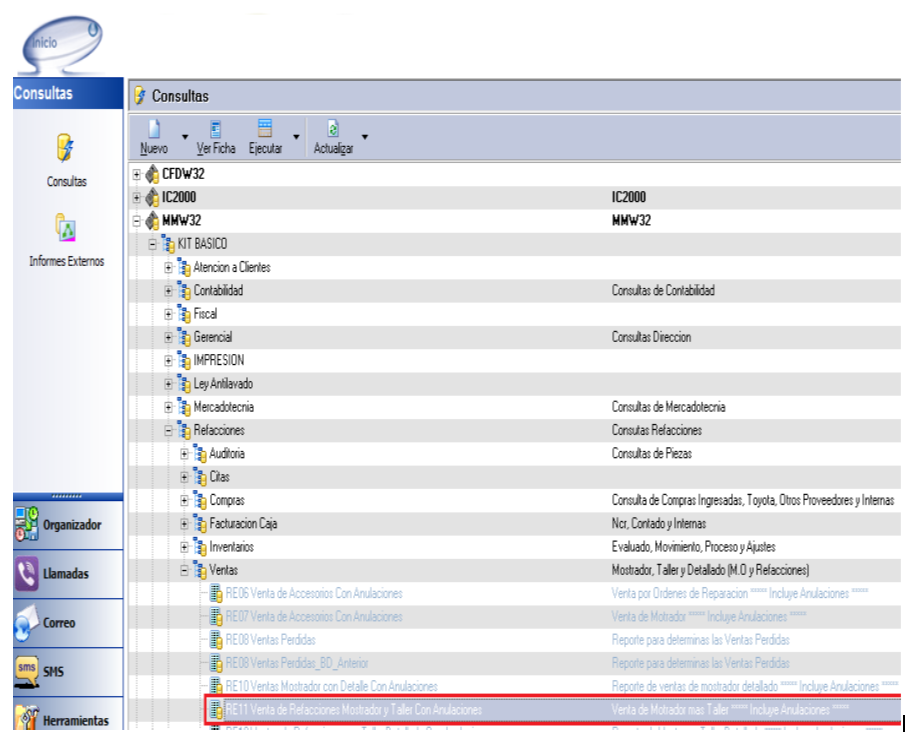Select the Auditoria folder label

[x=227, y=454]
